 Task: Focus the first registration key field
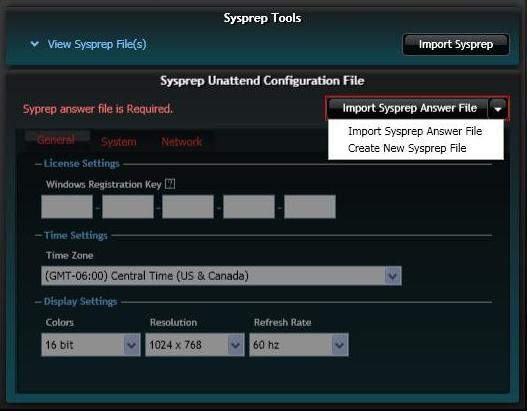[67, 207]
